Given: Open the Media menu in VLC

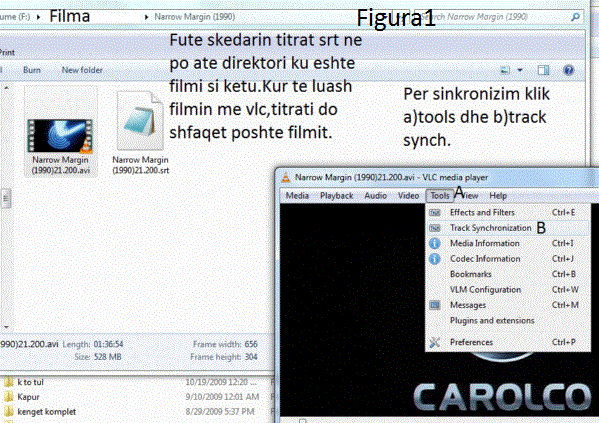Looking at the screenshot, I should tap(297, 196).
